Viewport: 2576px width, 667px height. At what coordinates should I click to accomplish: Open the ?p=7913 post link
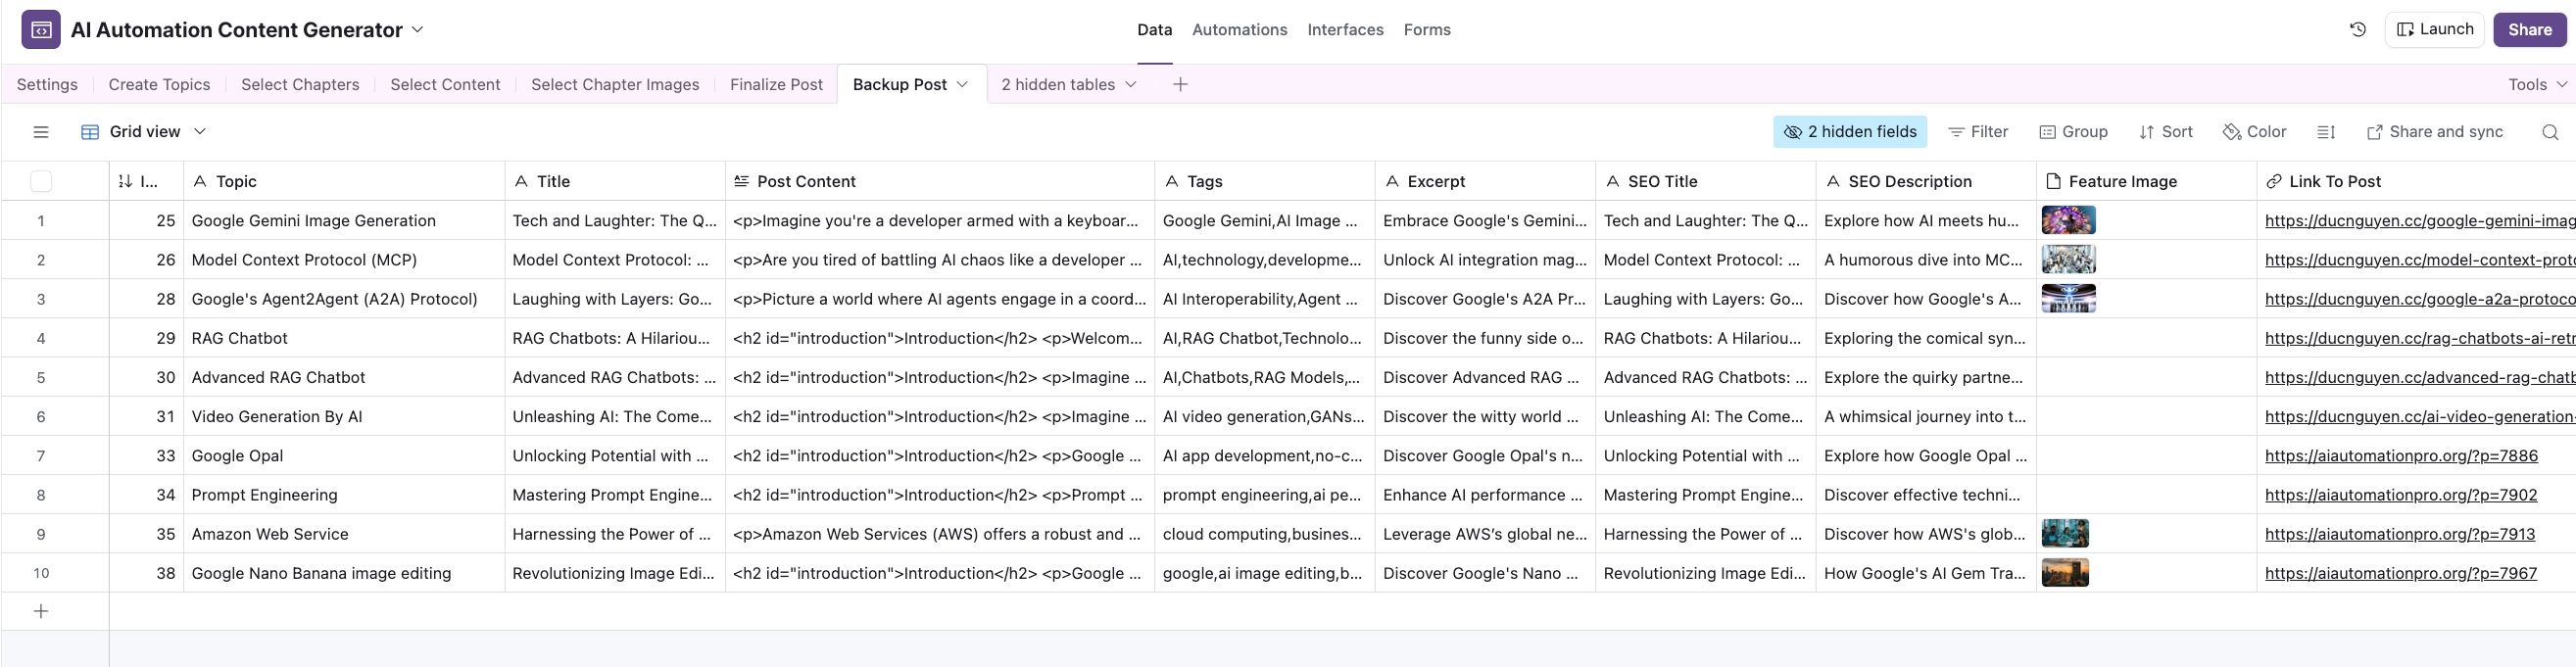[2400, 534]
